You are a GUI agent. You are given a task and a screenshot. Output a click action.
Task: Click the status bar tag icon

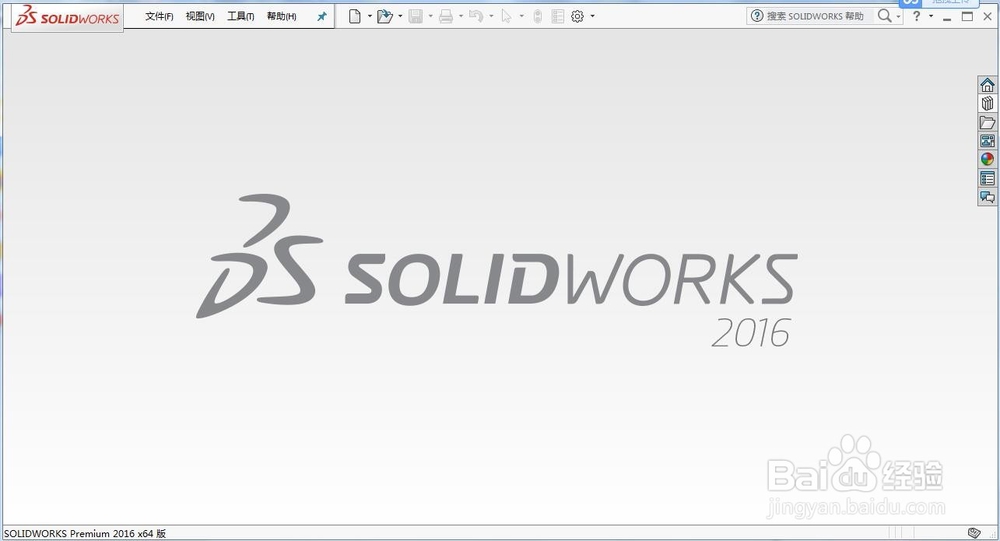[974, 533]
